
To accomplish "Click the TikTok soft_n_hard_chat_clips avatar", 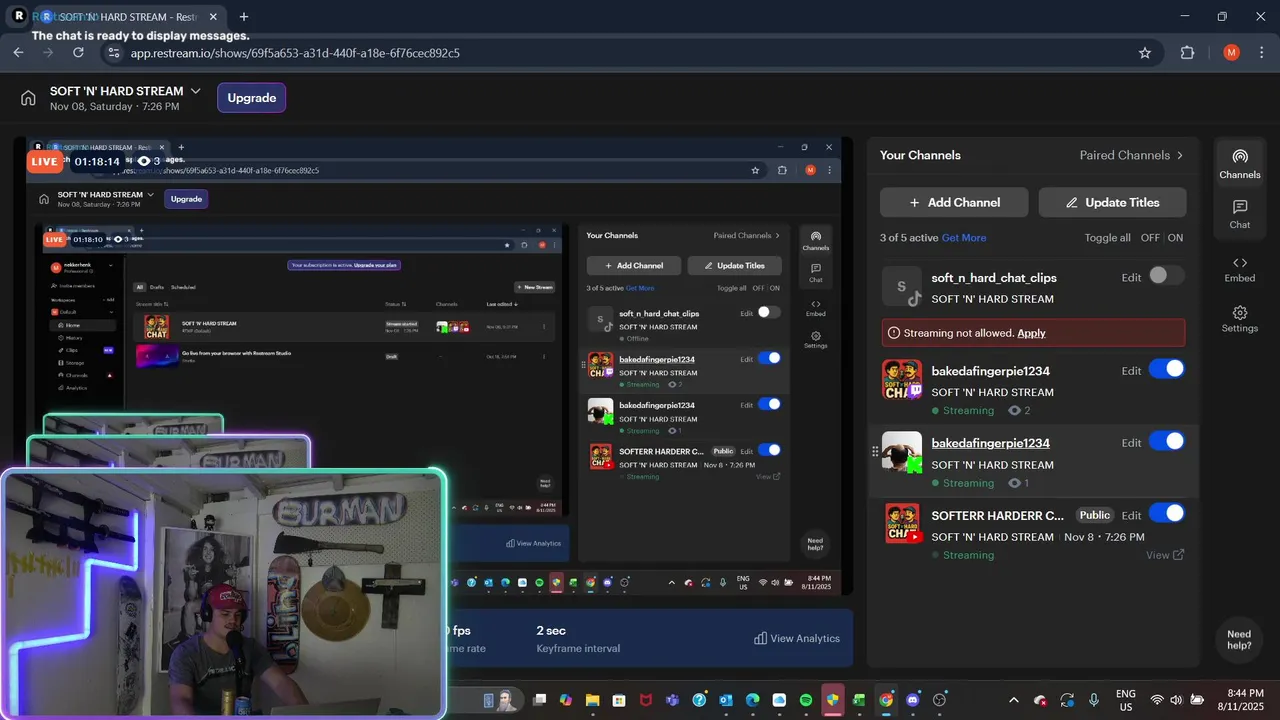I will 902,286.
